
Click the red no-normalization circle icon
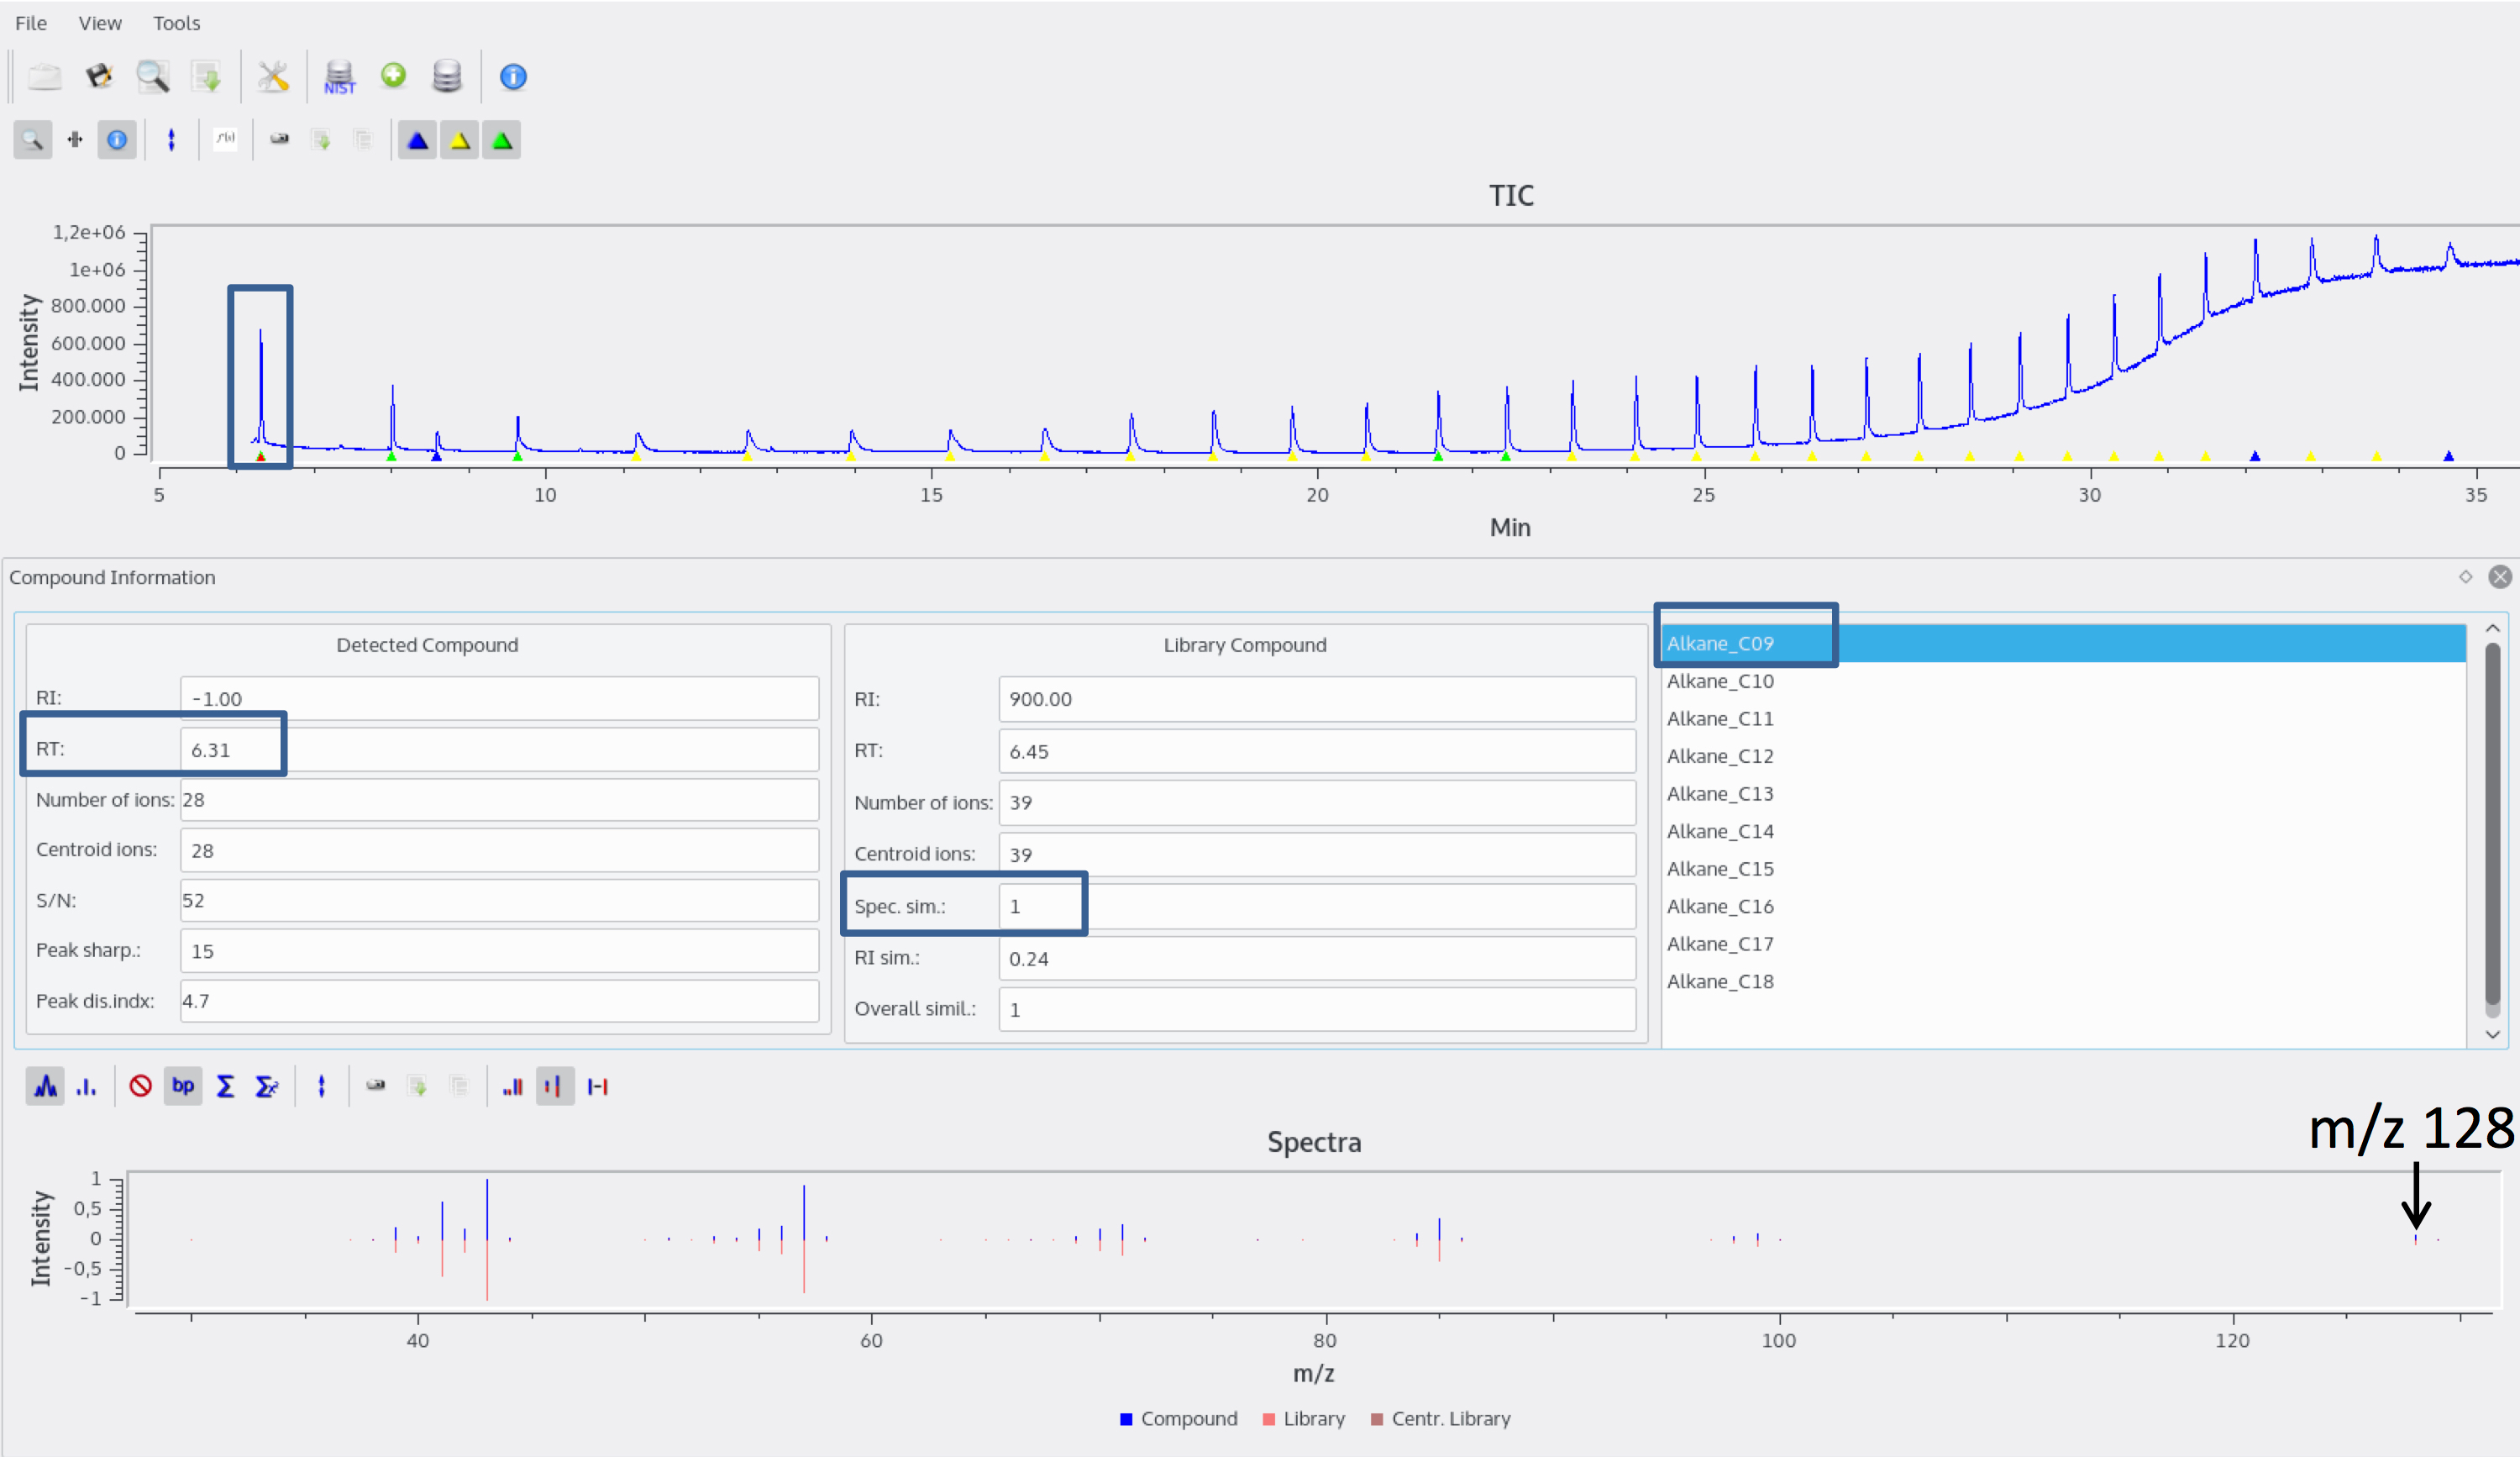[140, 1086]
